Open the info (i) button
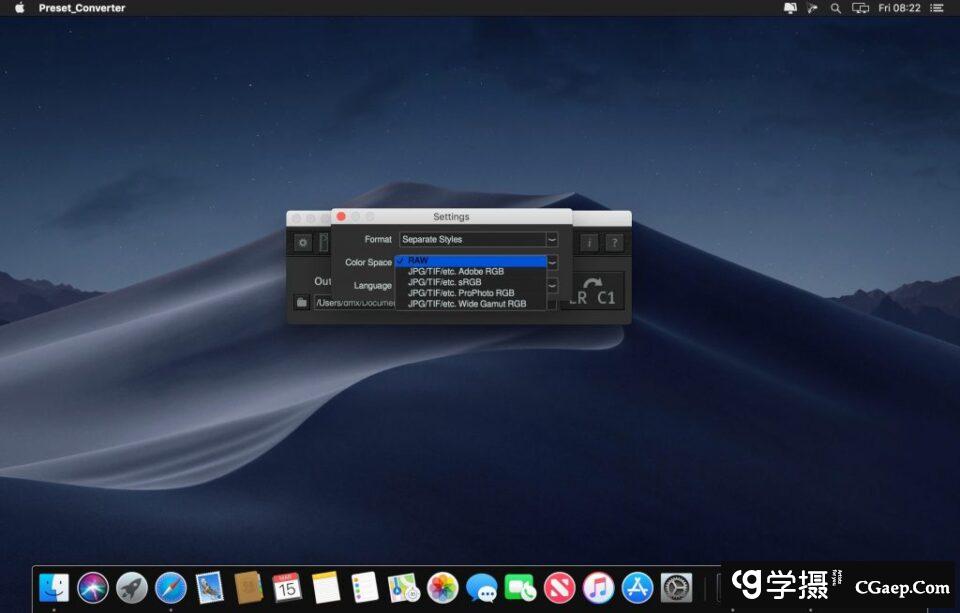 (x=589, y=243)
